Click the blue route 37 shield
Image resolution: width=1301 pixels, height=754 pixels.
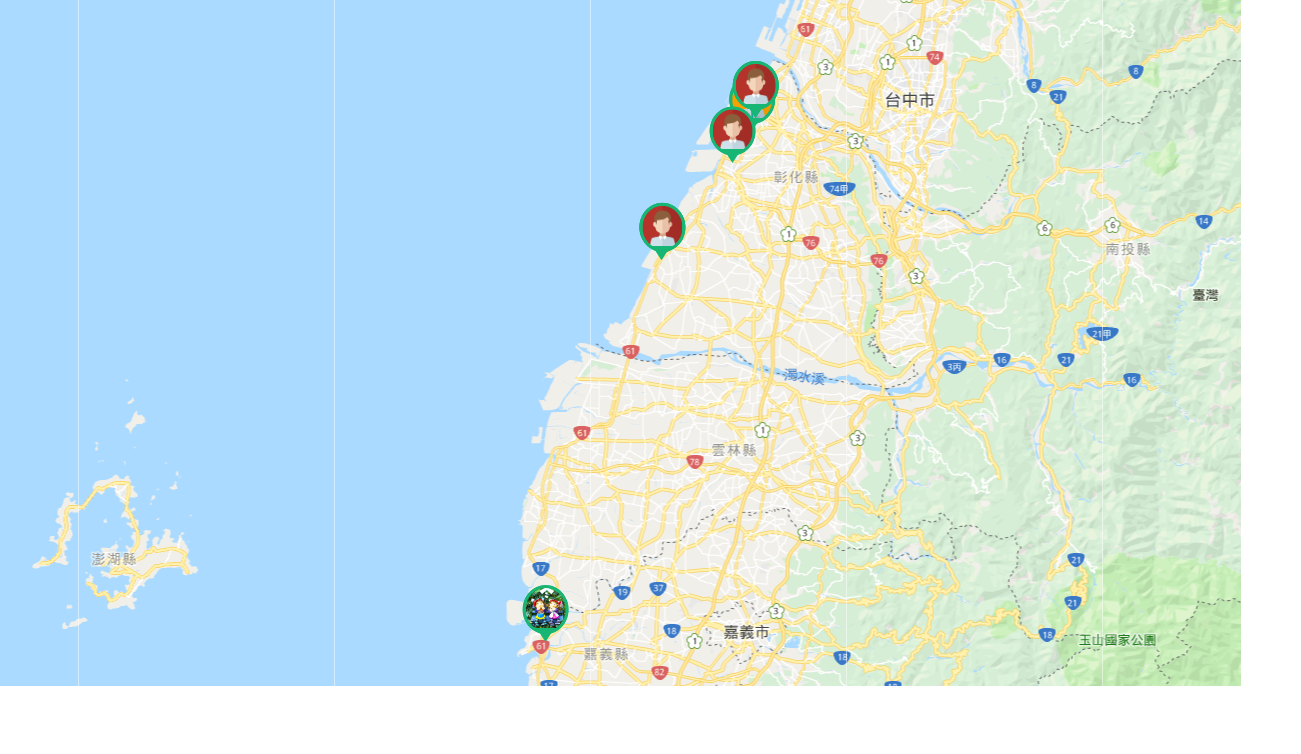click(x=657, y=588)
